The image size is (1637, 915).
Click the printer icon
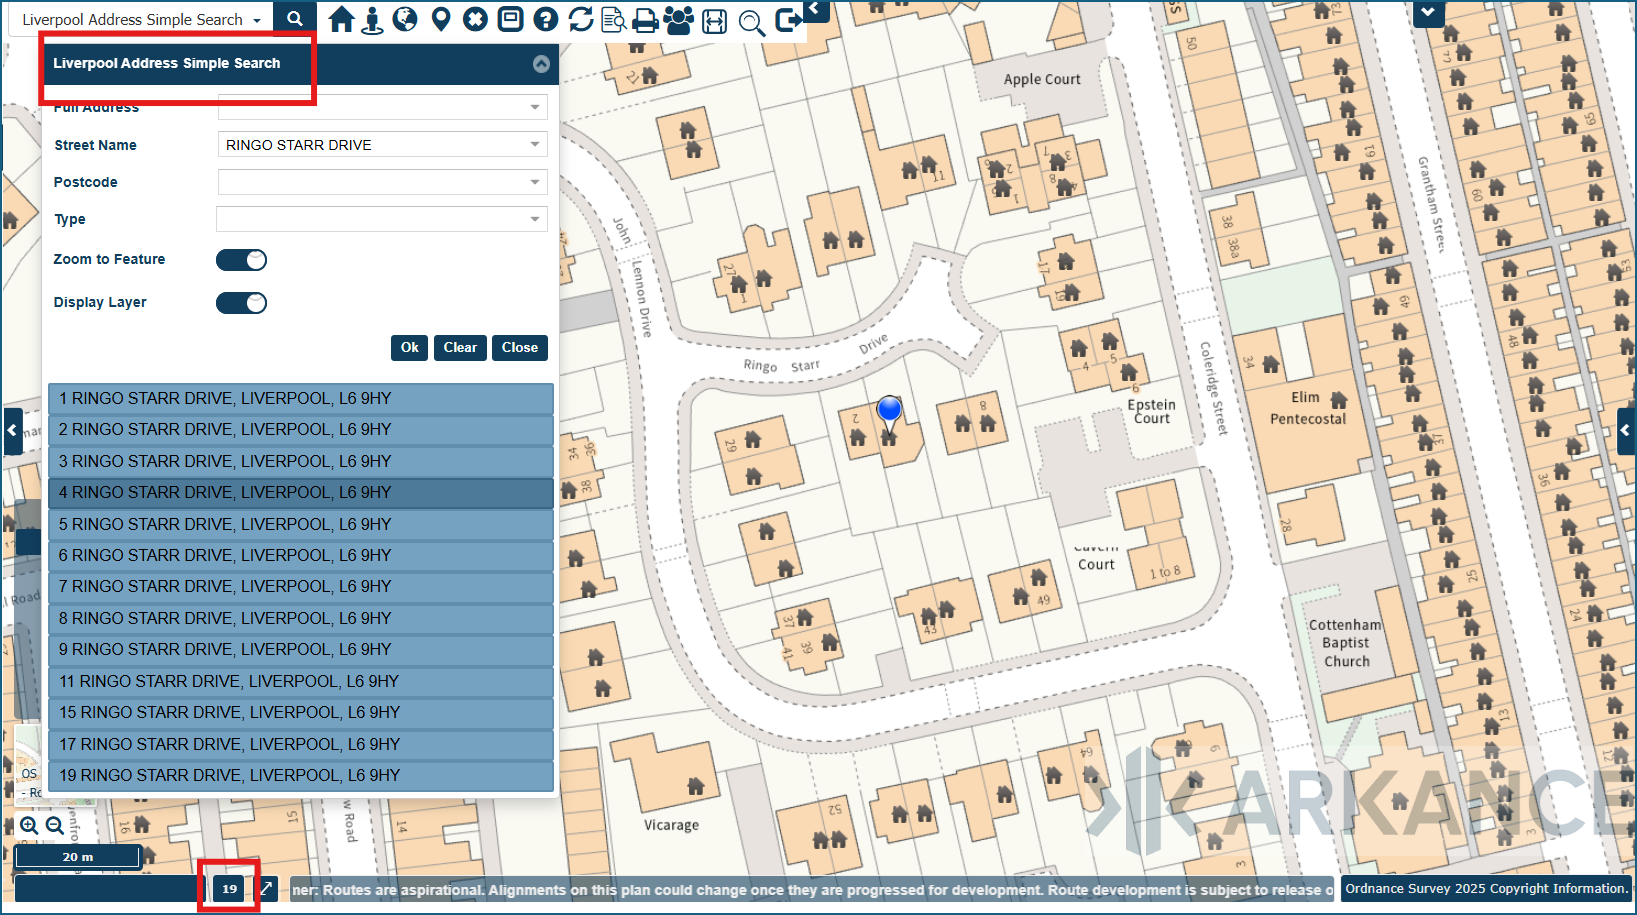[x=646, y=20]
